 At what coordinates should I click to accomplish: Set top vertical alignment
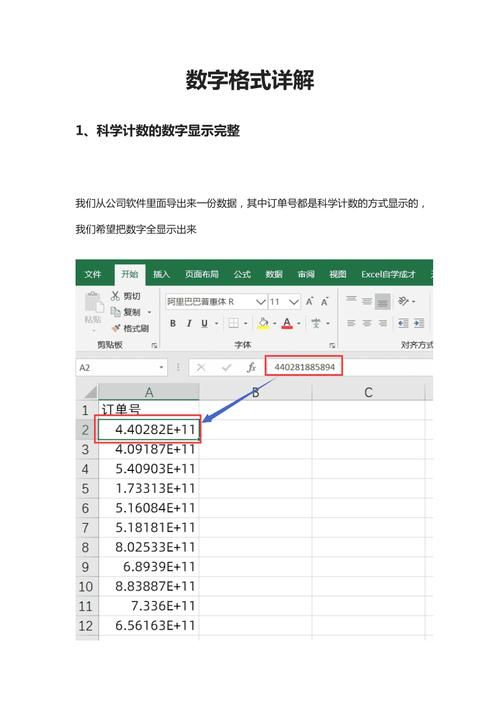coord(351,301)
